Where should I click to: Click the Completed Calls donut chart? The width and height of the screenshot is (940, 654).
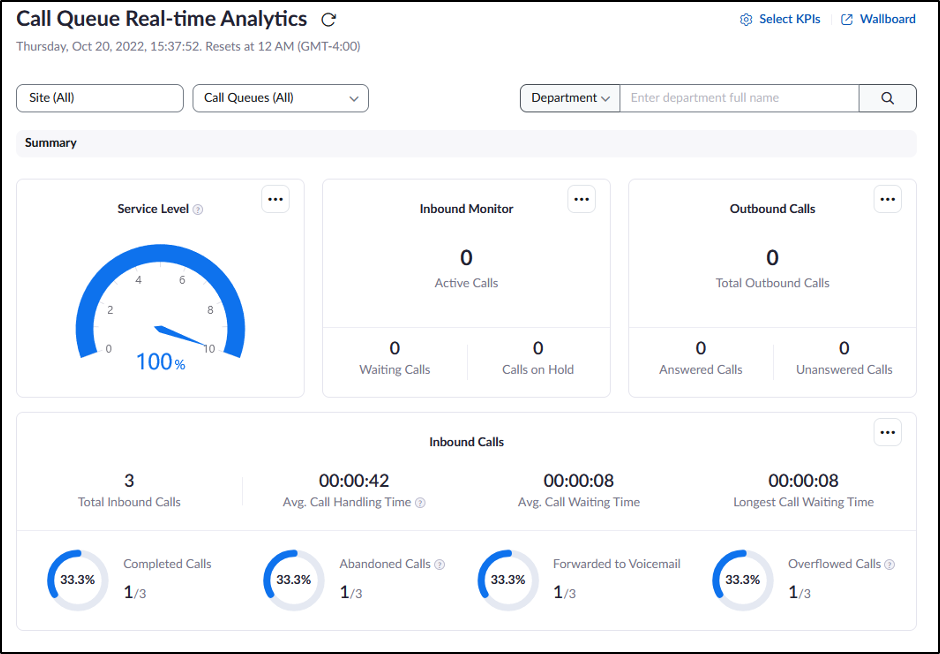tap(77, 579)
